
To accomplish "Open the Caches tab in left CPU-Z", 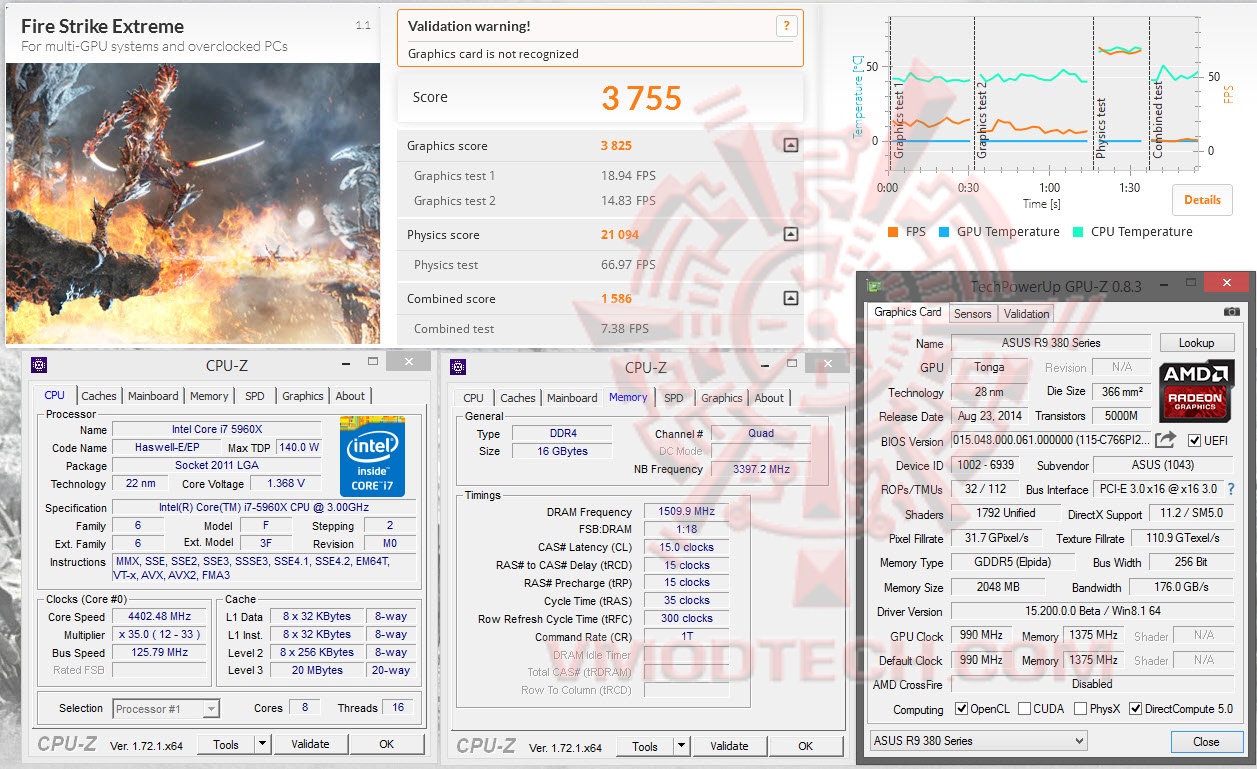I will 99,396.
